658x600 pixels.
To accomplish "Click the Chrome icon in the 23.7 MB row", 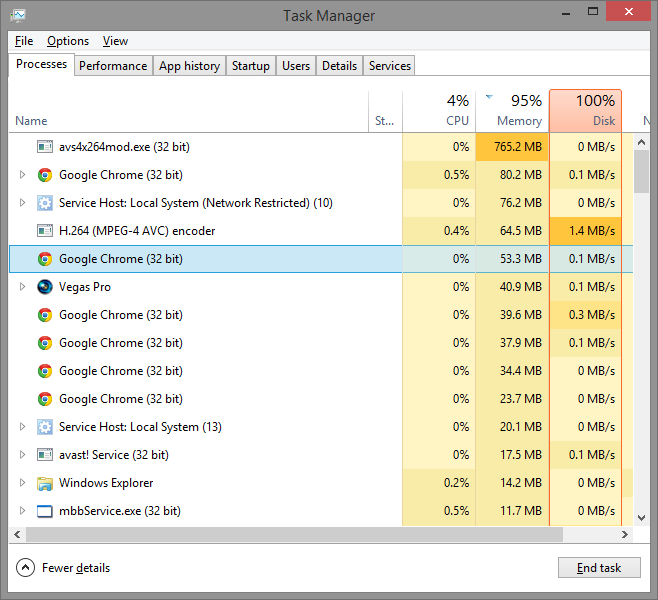I will (44, 399).
